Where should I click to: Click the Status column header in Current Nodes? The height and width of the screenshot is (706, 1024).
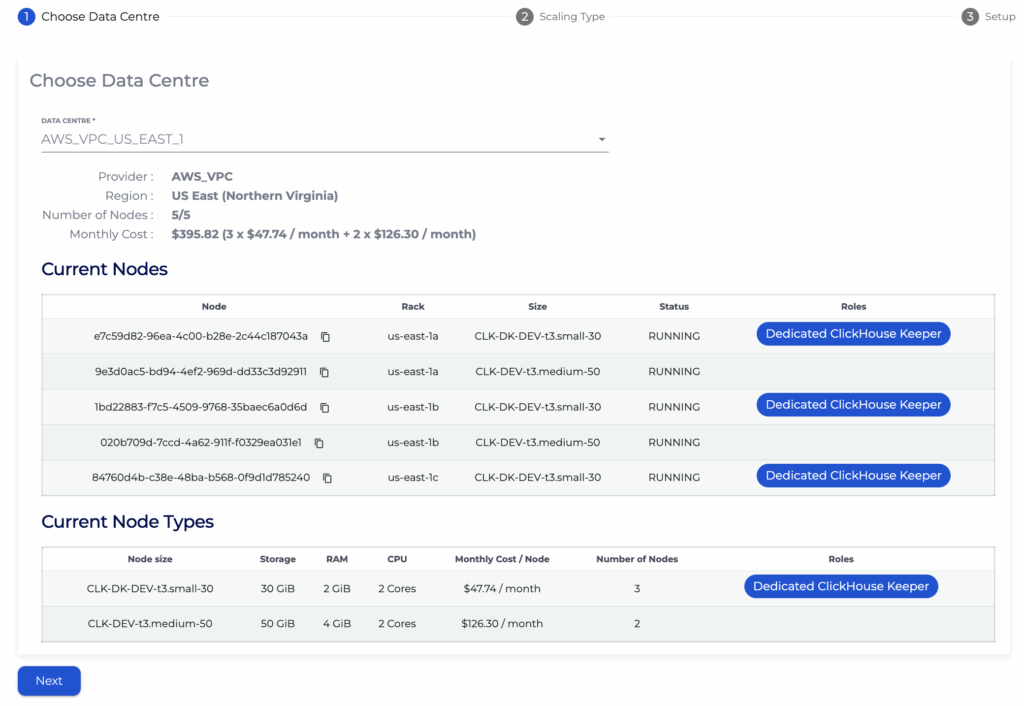[673, 307]
